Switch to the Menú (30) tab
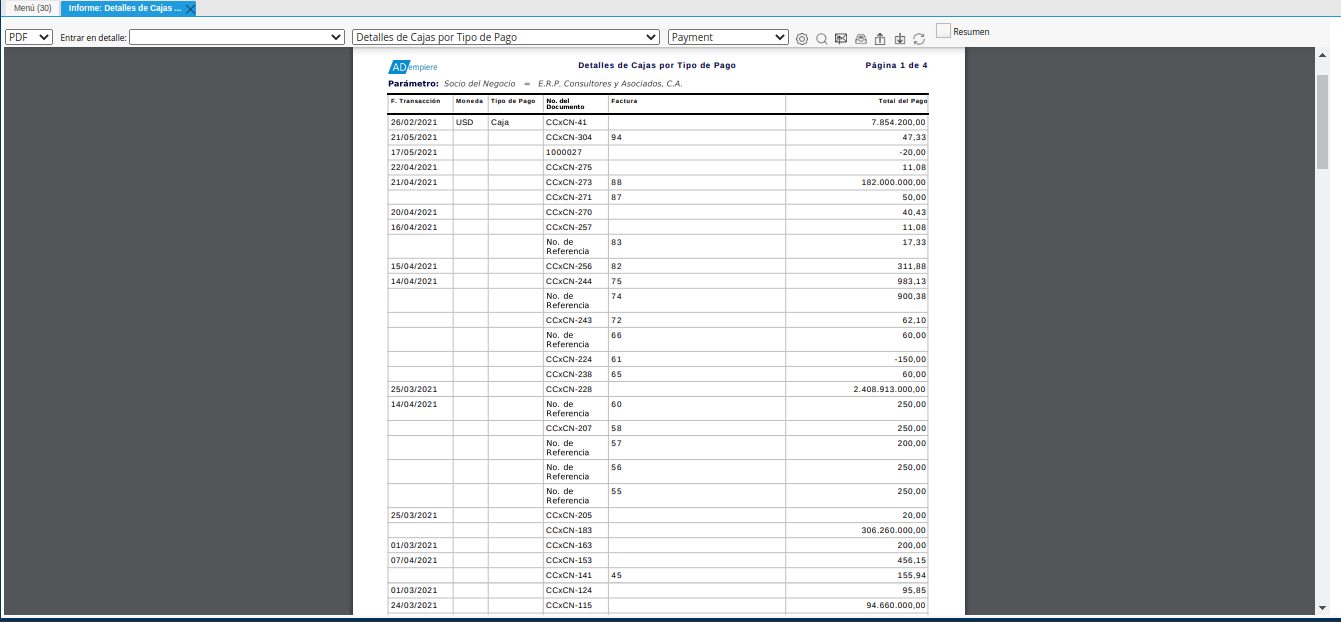The width and height of the screenshot is (1341, 622). (32, 8)
